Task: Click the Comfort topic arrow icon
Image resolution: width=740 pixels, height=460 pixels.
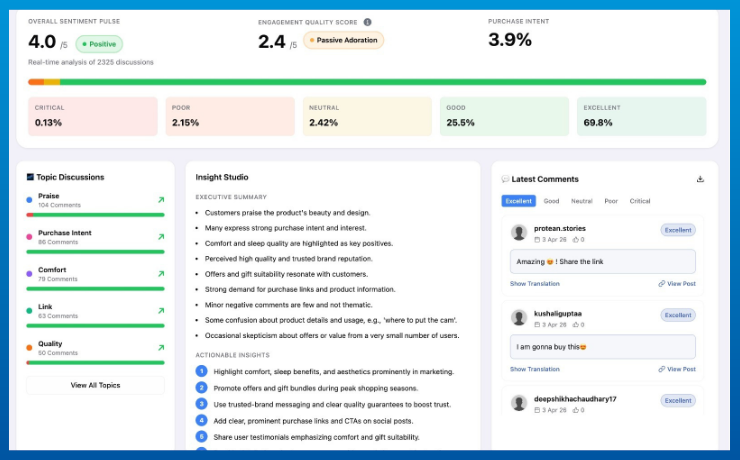Action: (160, 274)
